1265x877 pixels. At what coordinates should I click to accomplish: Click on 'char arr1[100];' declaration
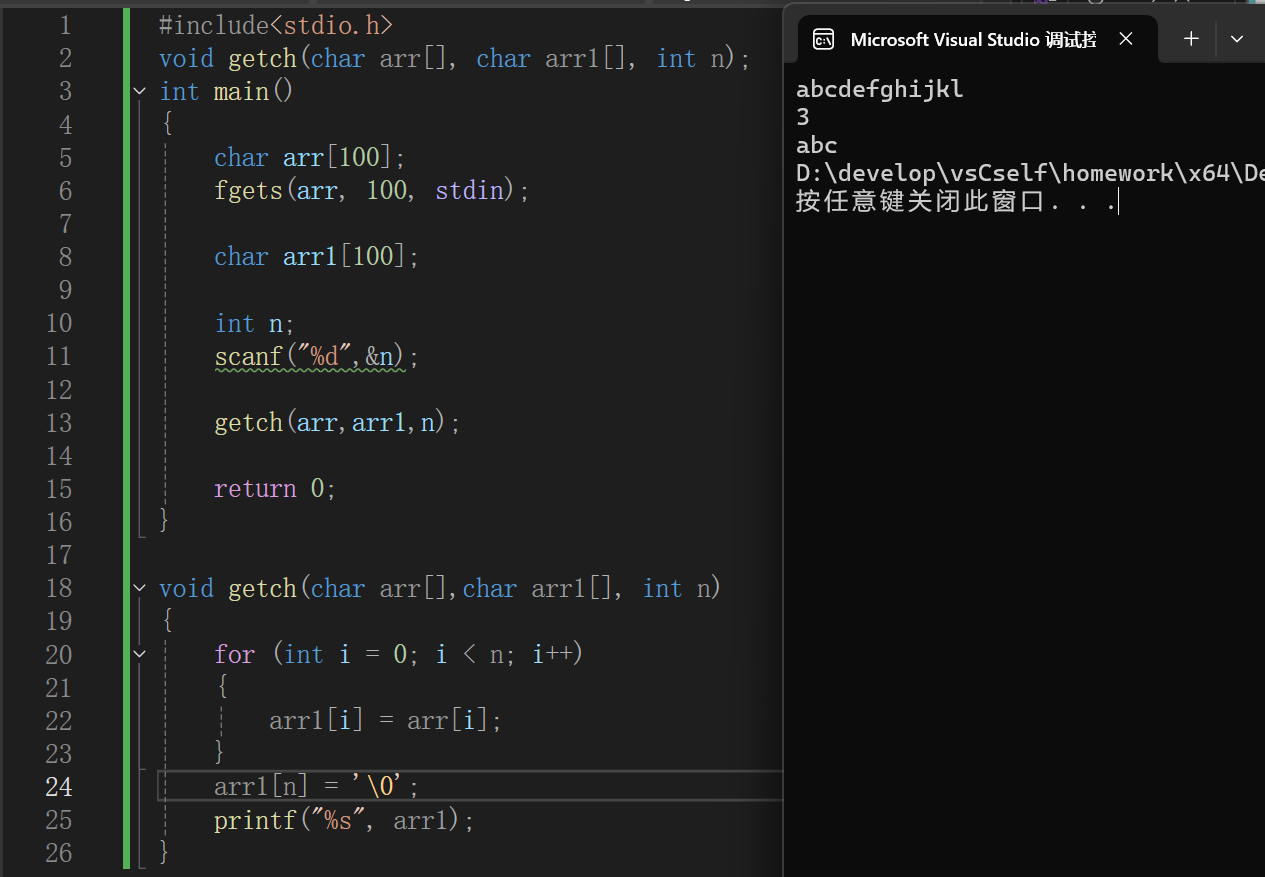[317, 257]
